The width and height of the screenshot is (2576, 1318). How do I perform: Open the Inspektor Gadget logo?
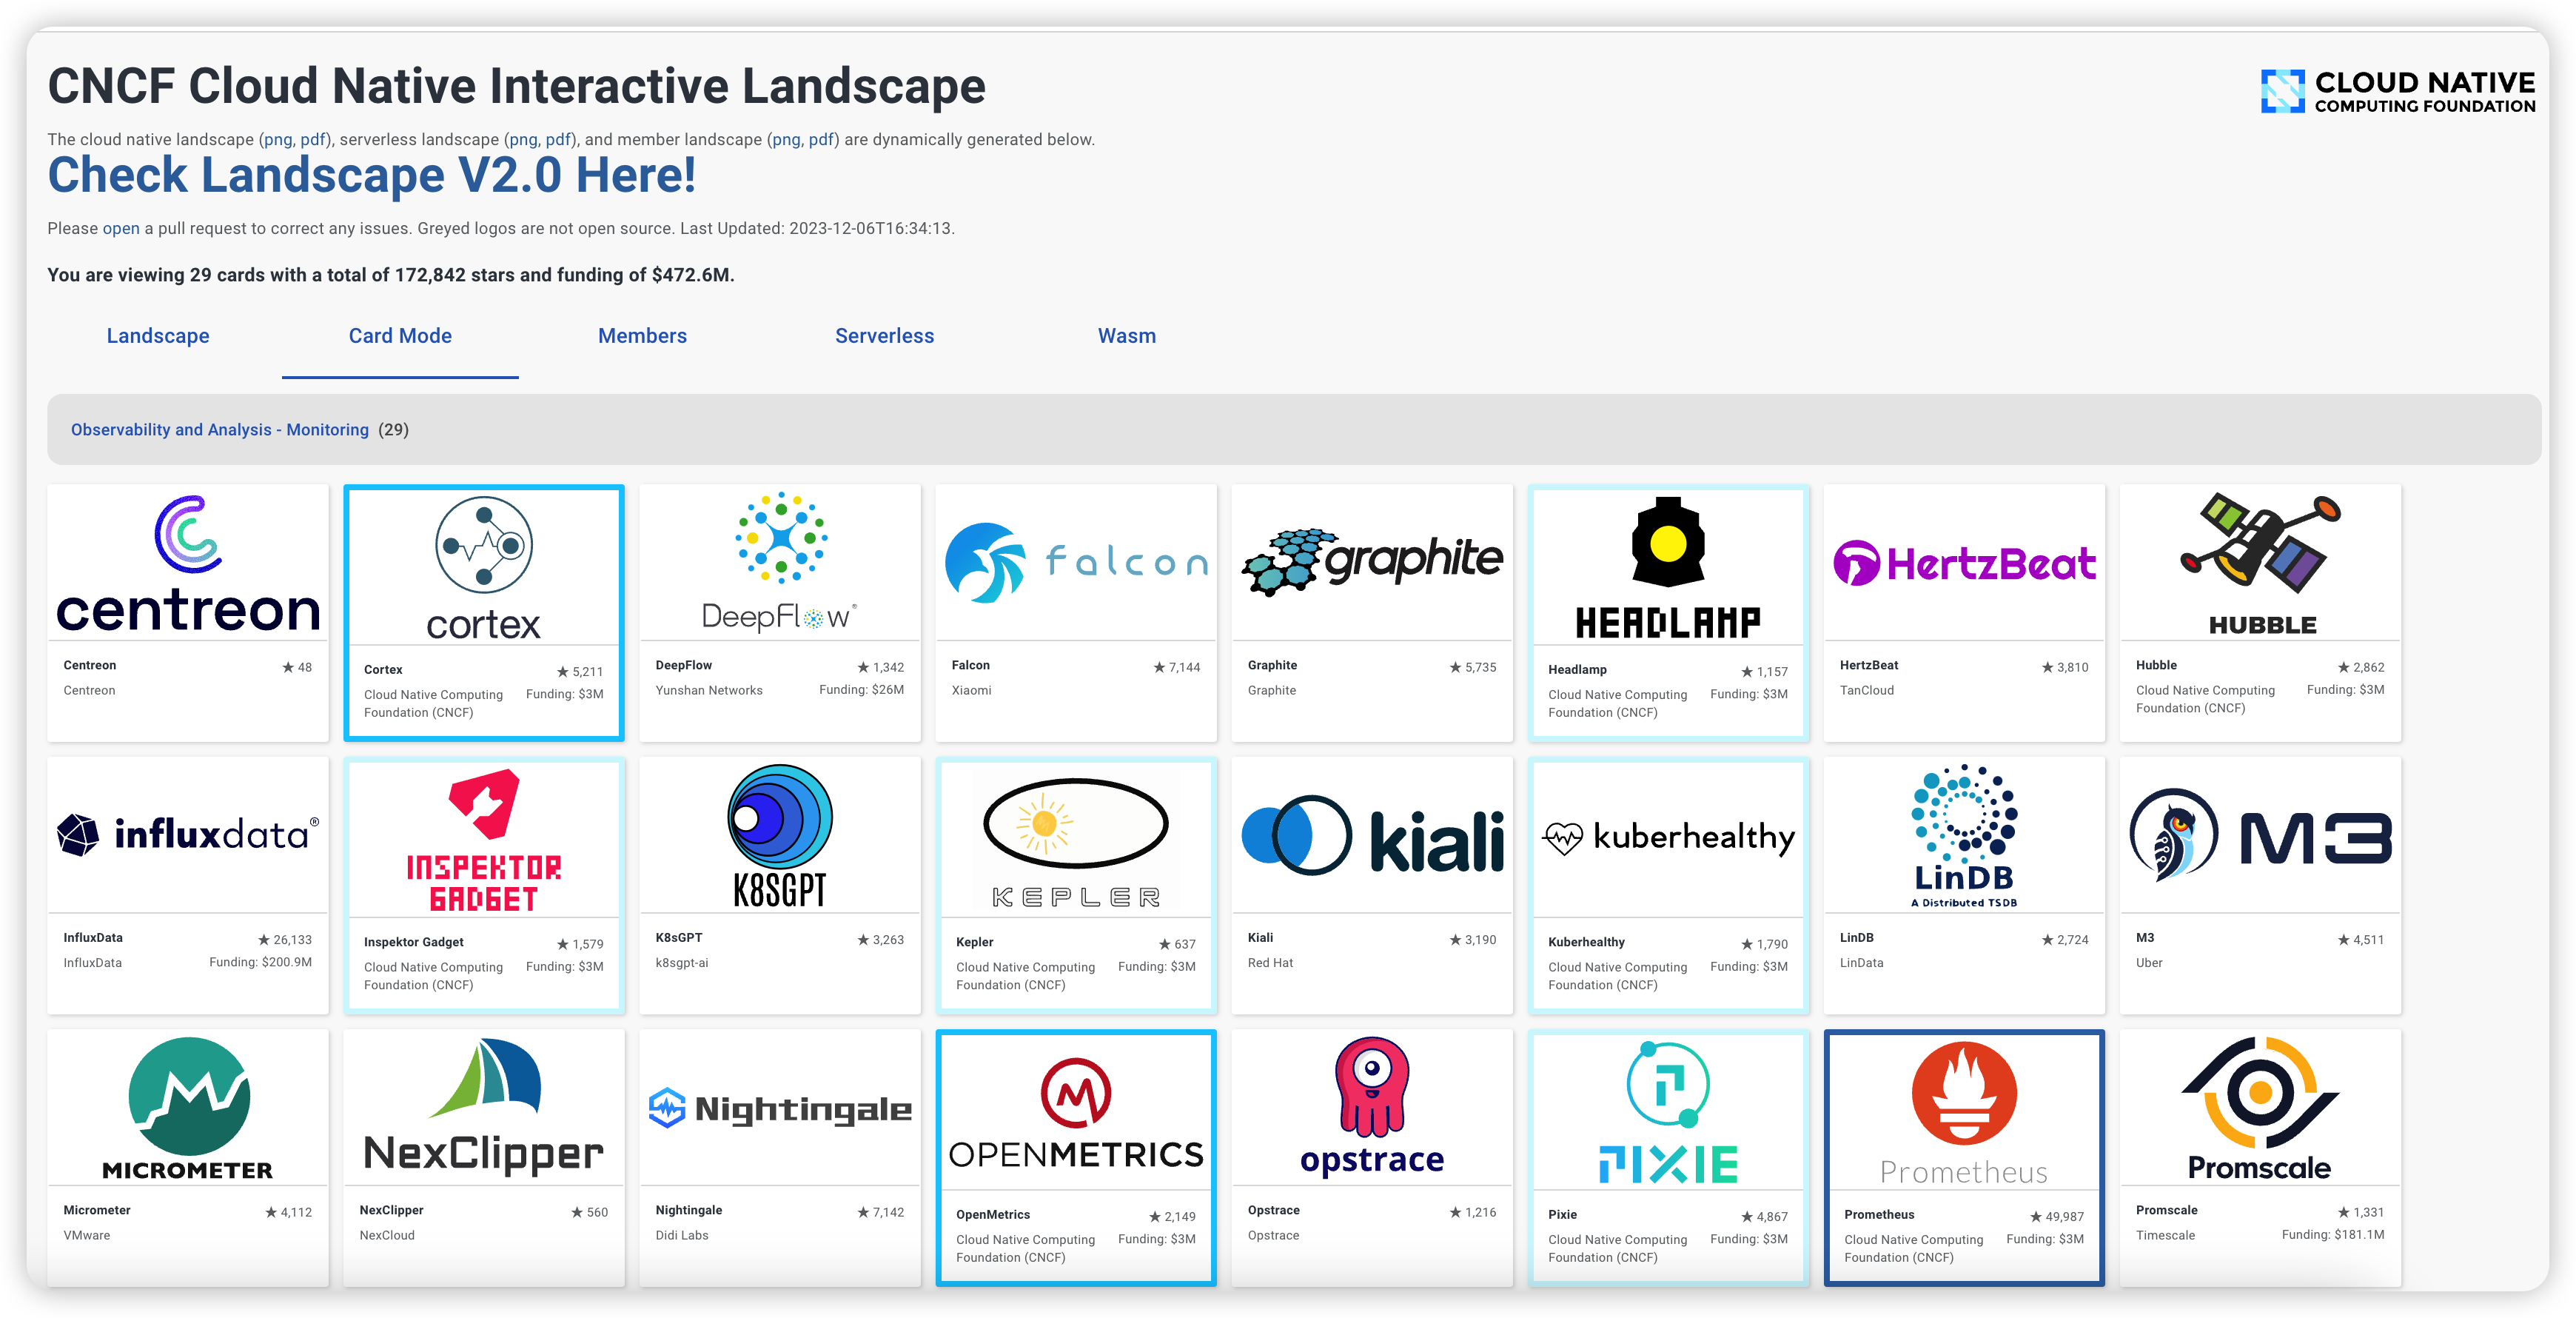[x=483, y=838]
